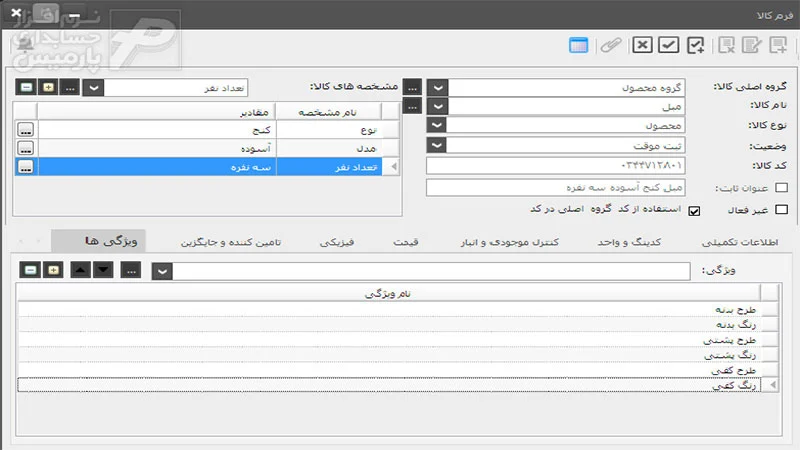This screenshot has height=450, width=800.
Task: Click the ویژگی text input field
Action: click(431, 271)
